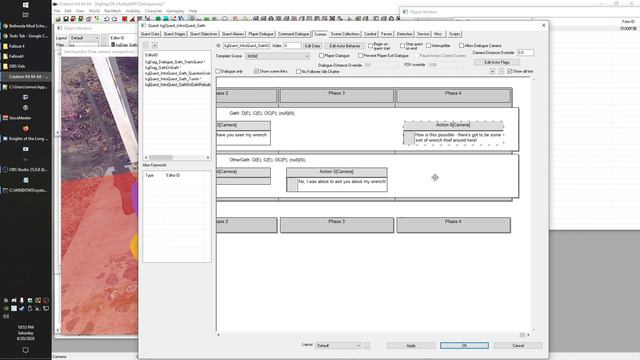
Task: Click the scene ID input field
Action: (x=247, y=46)
